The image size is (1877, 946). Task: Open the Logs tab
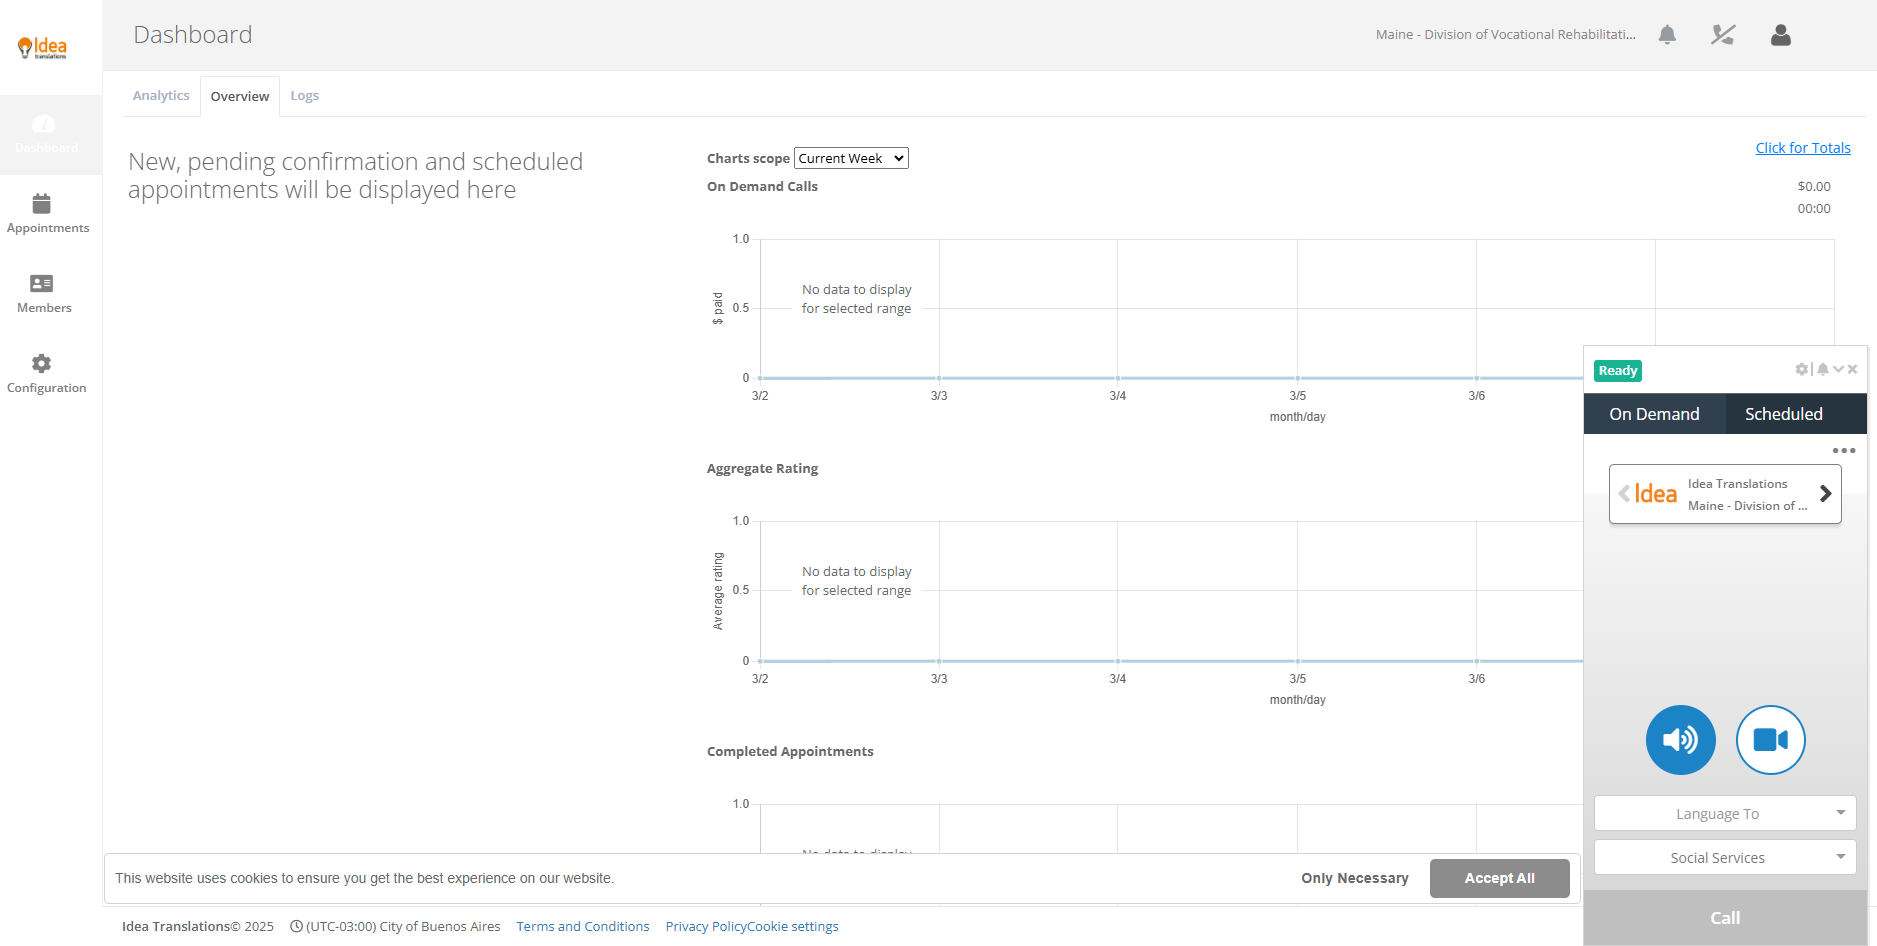[x=304, y=96]
